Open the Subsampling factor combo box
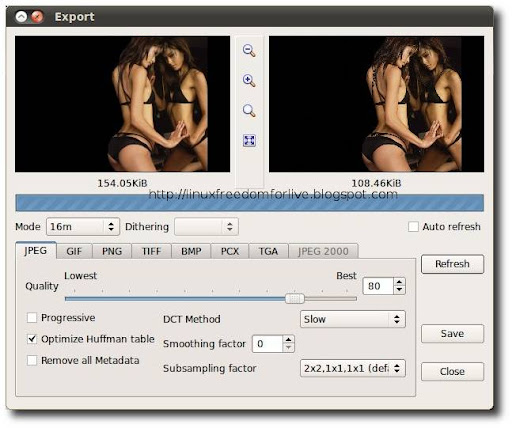This screenshot has height=428, width=512. [353, 368]
